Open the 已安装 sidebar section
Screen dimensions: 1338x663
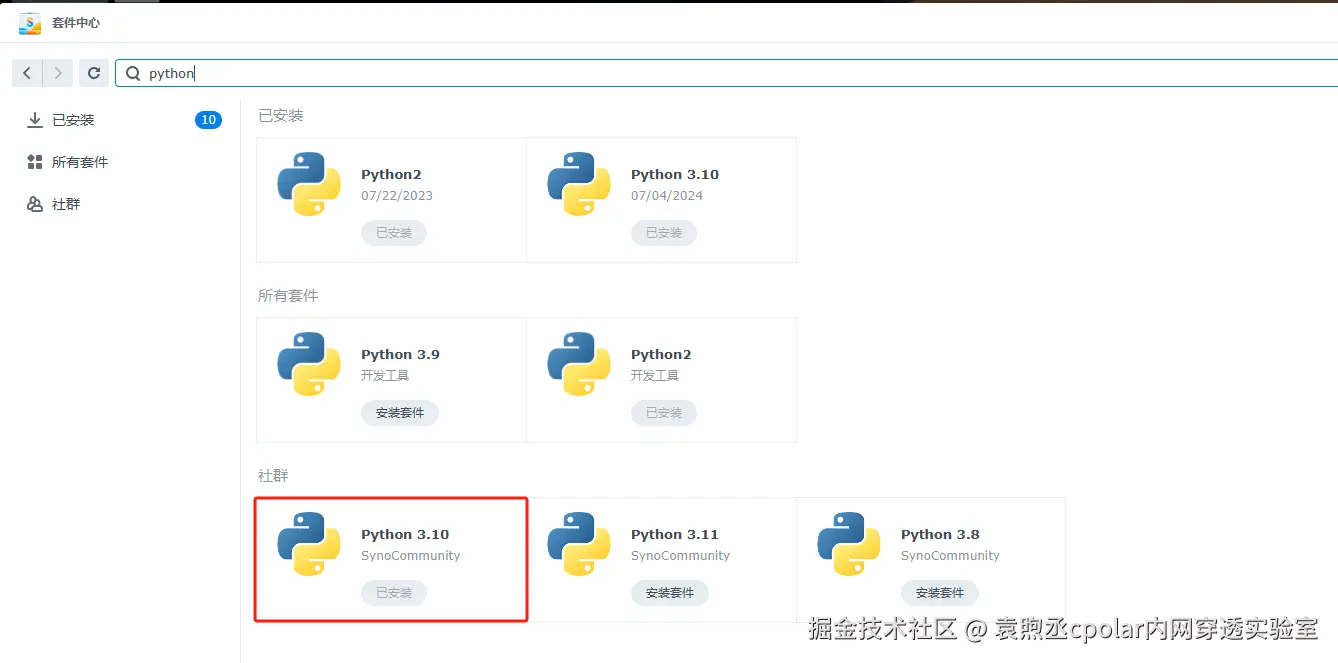[x=120, y=120]
